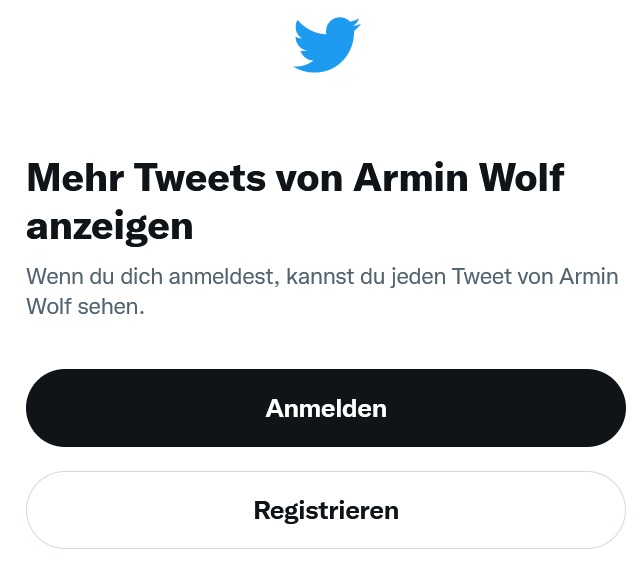Sign in with the Anmelden button

tap(326, 408)
